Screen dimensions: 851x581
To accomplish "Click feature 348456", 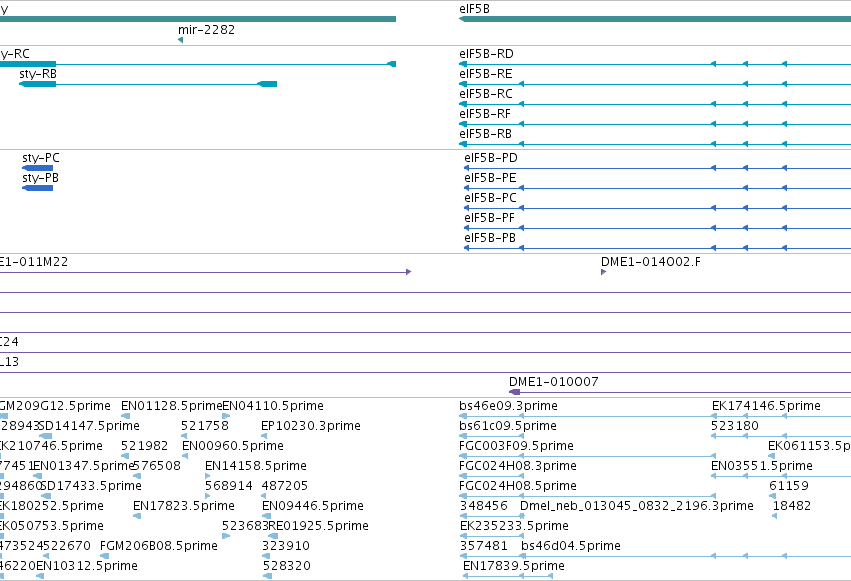I will pos(483,506).
